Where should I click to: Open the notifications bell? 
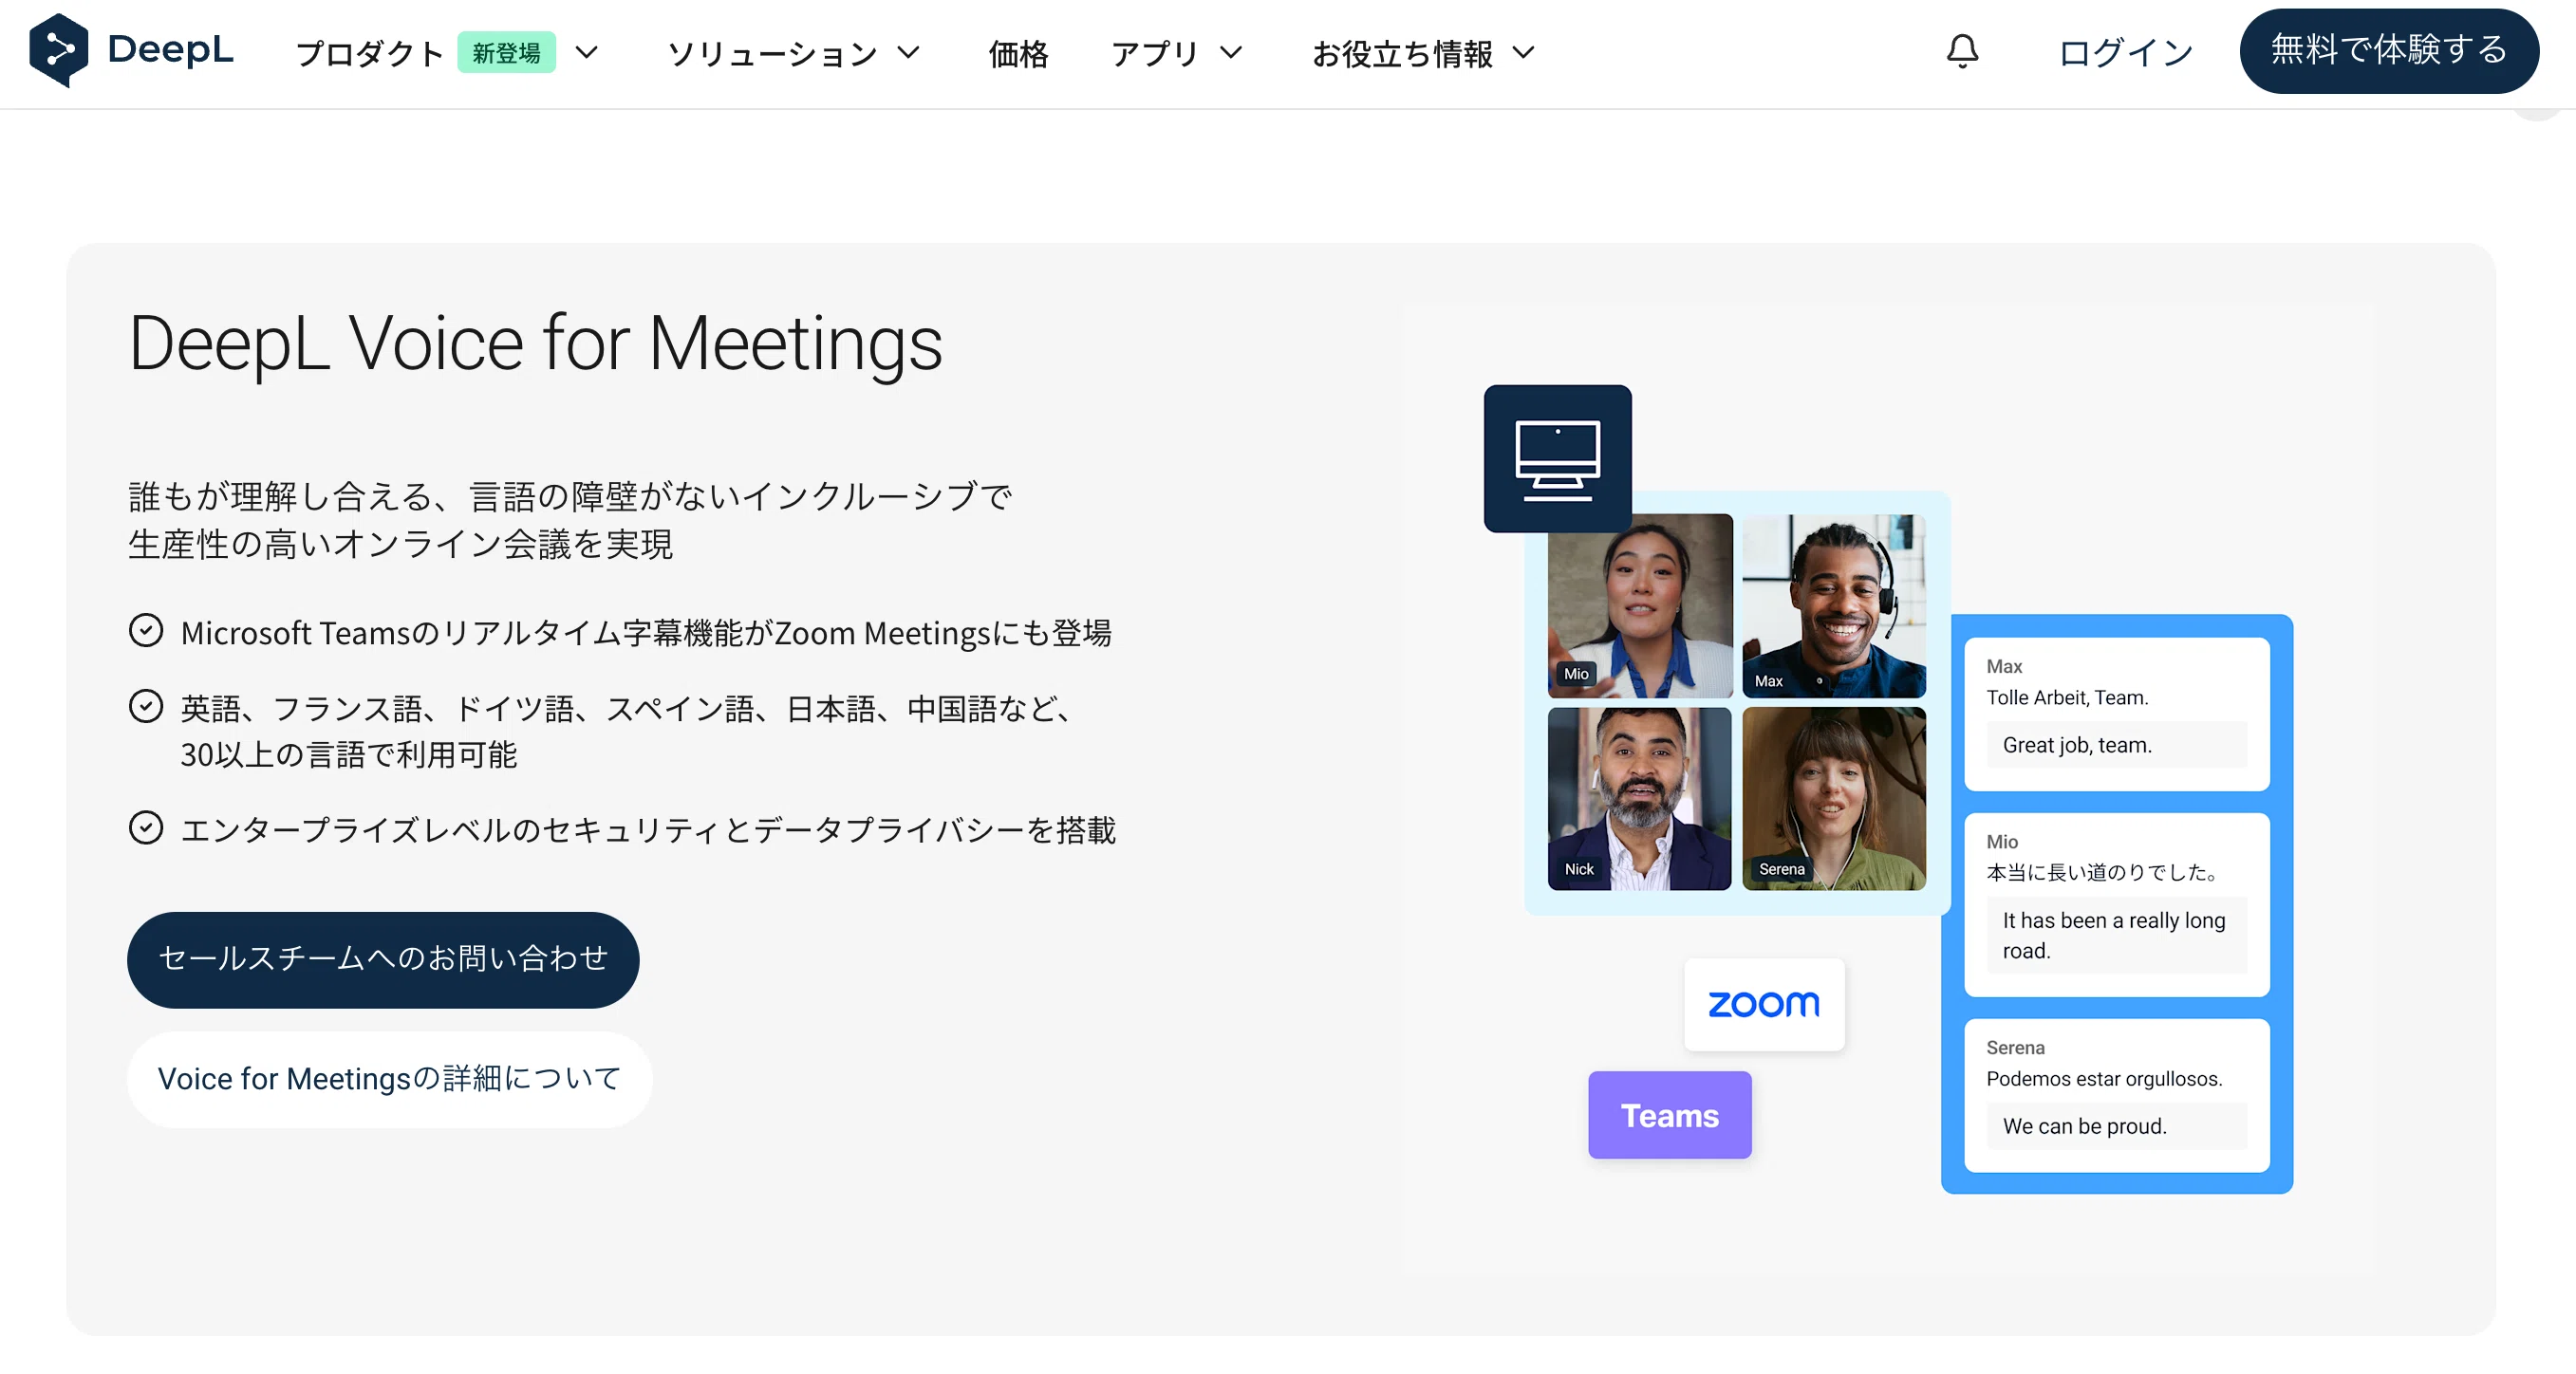(1962, 51)
